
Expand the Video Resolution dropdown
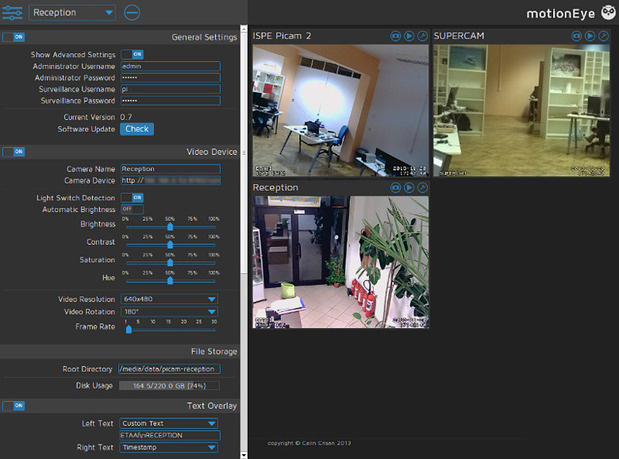(169, 299)
